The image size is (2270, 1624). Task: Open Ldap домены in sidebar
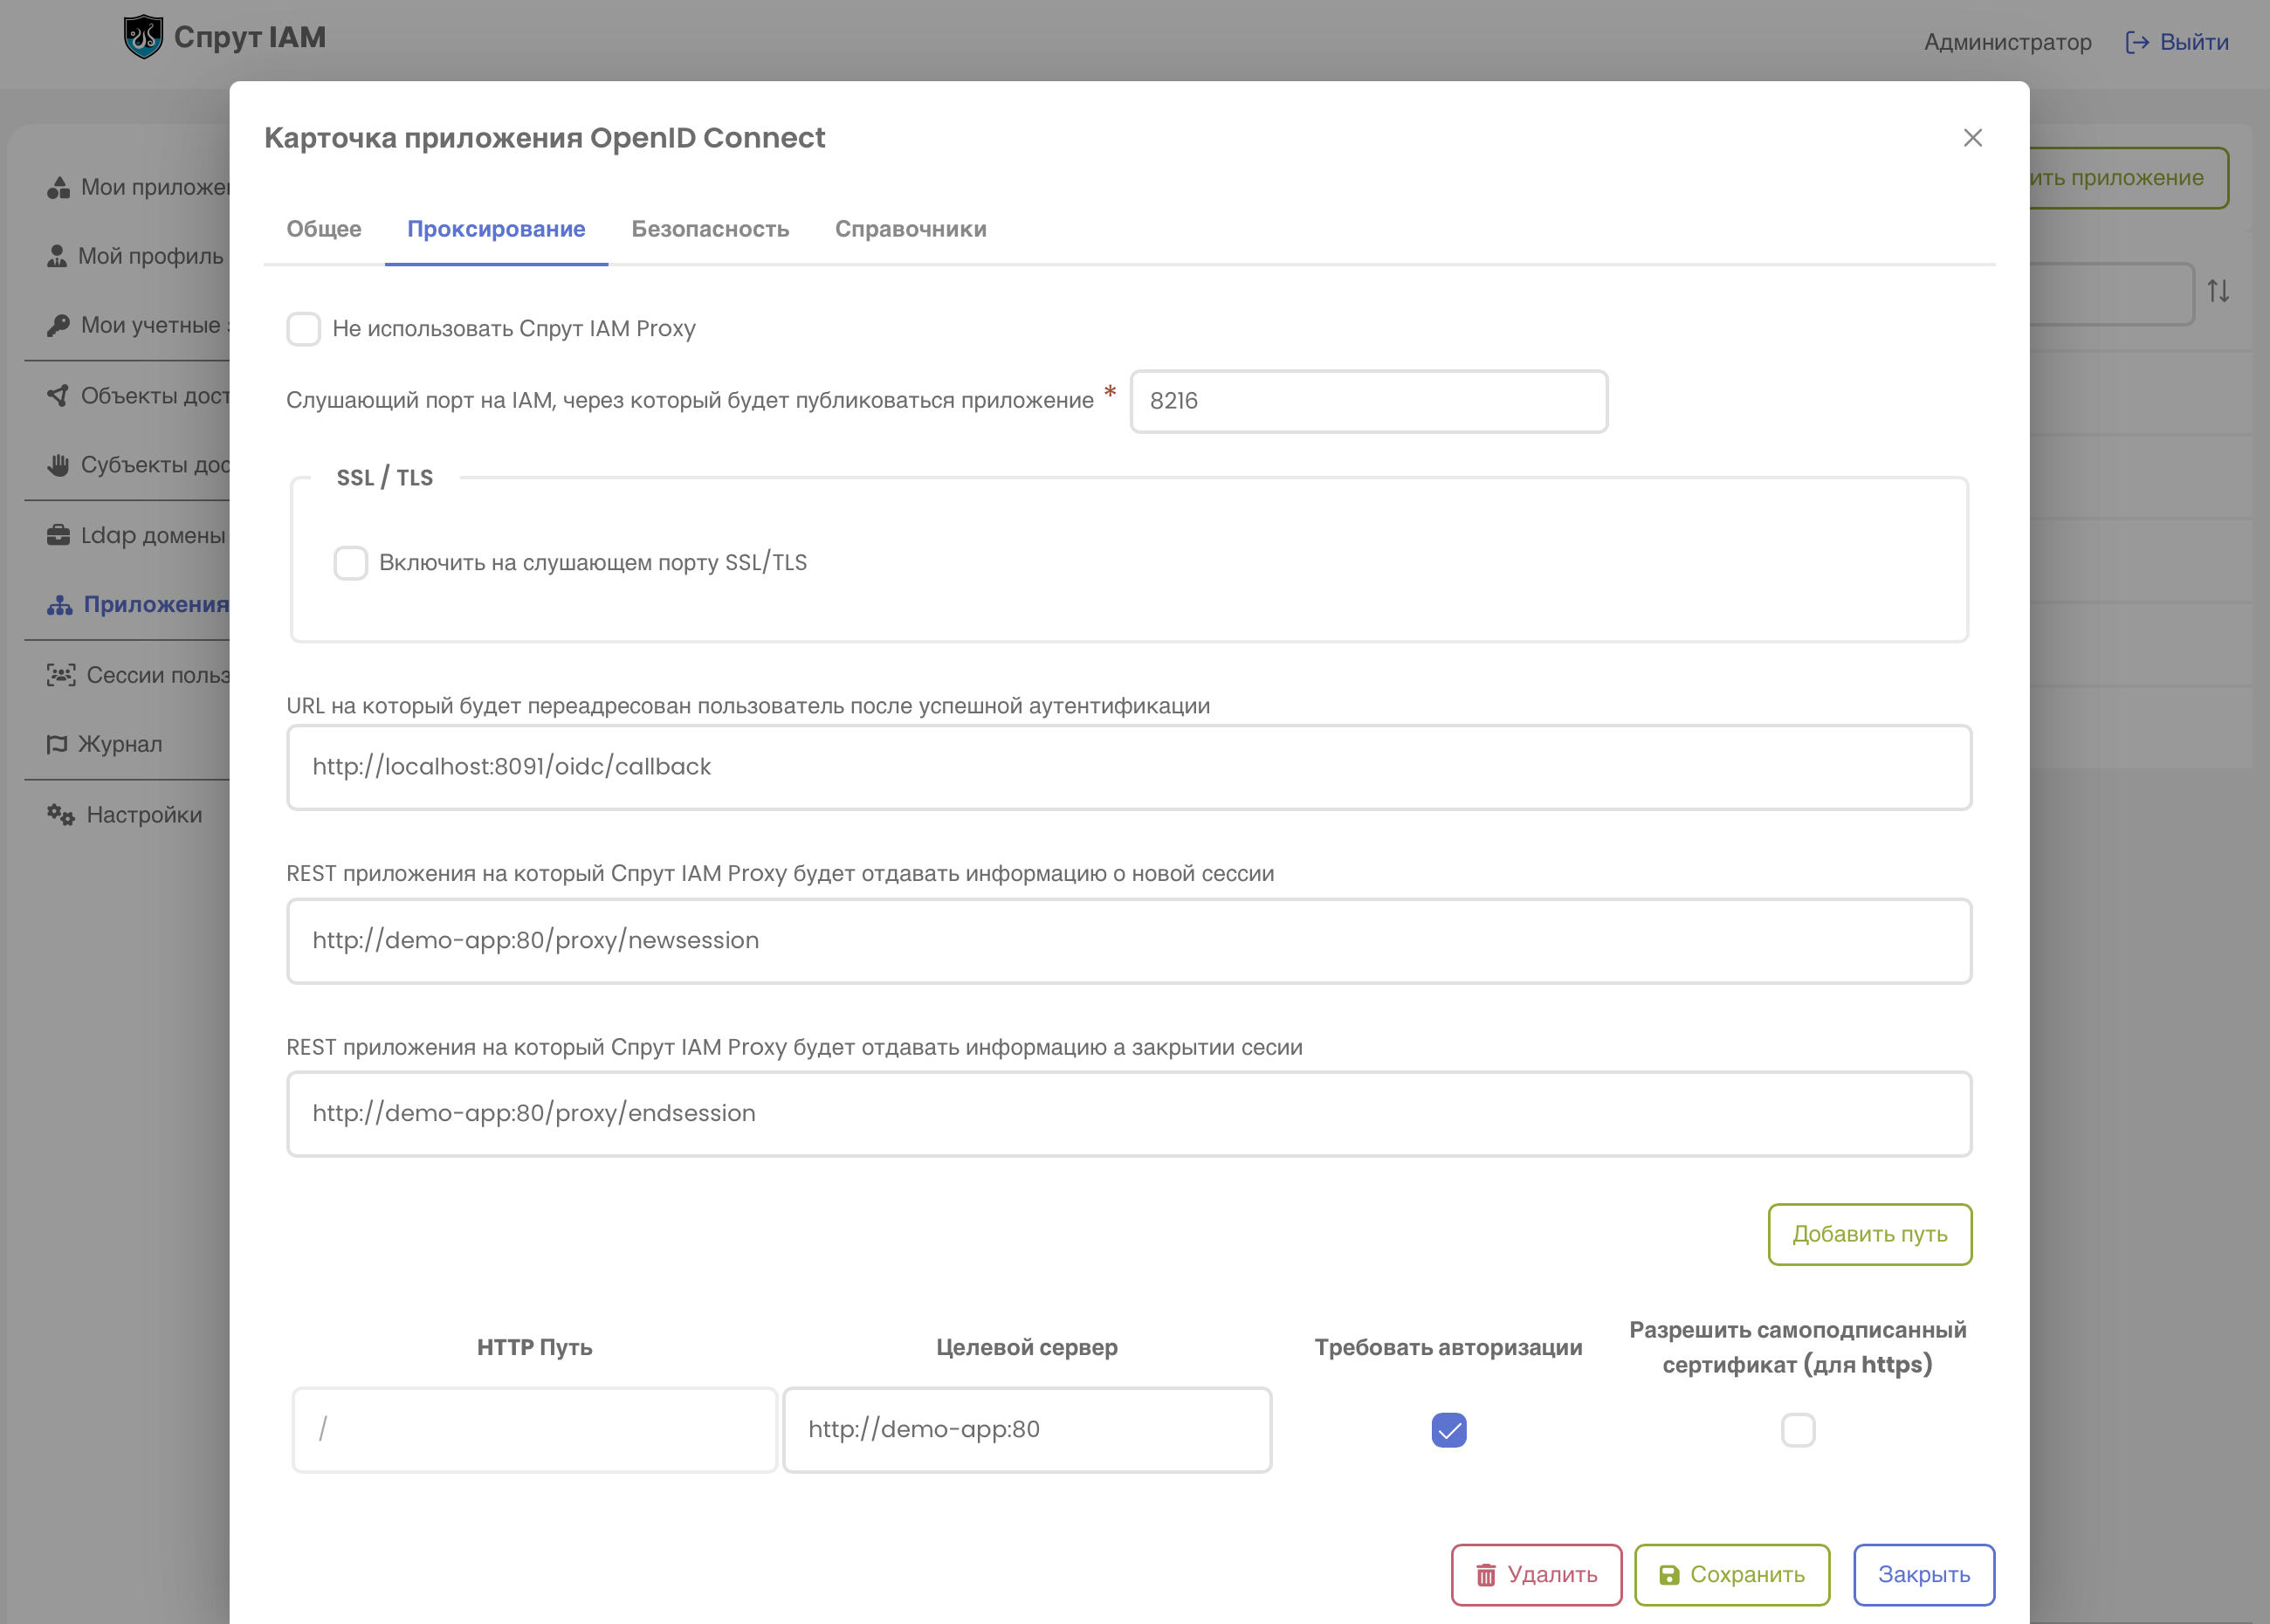[136, 535]
